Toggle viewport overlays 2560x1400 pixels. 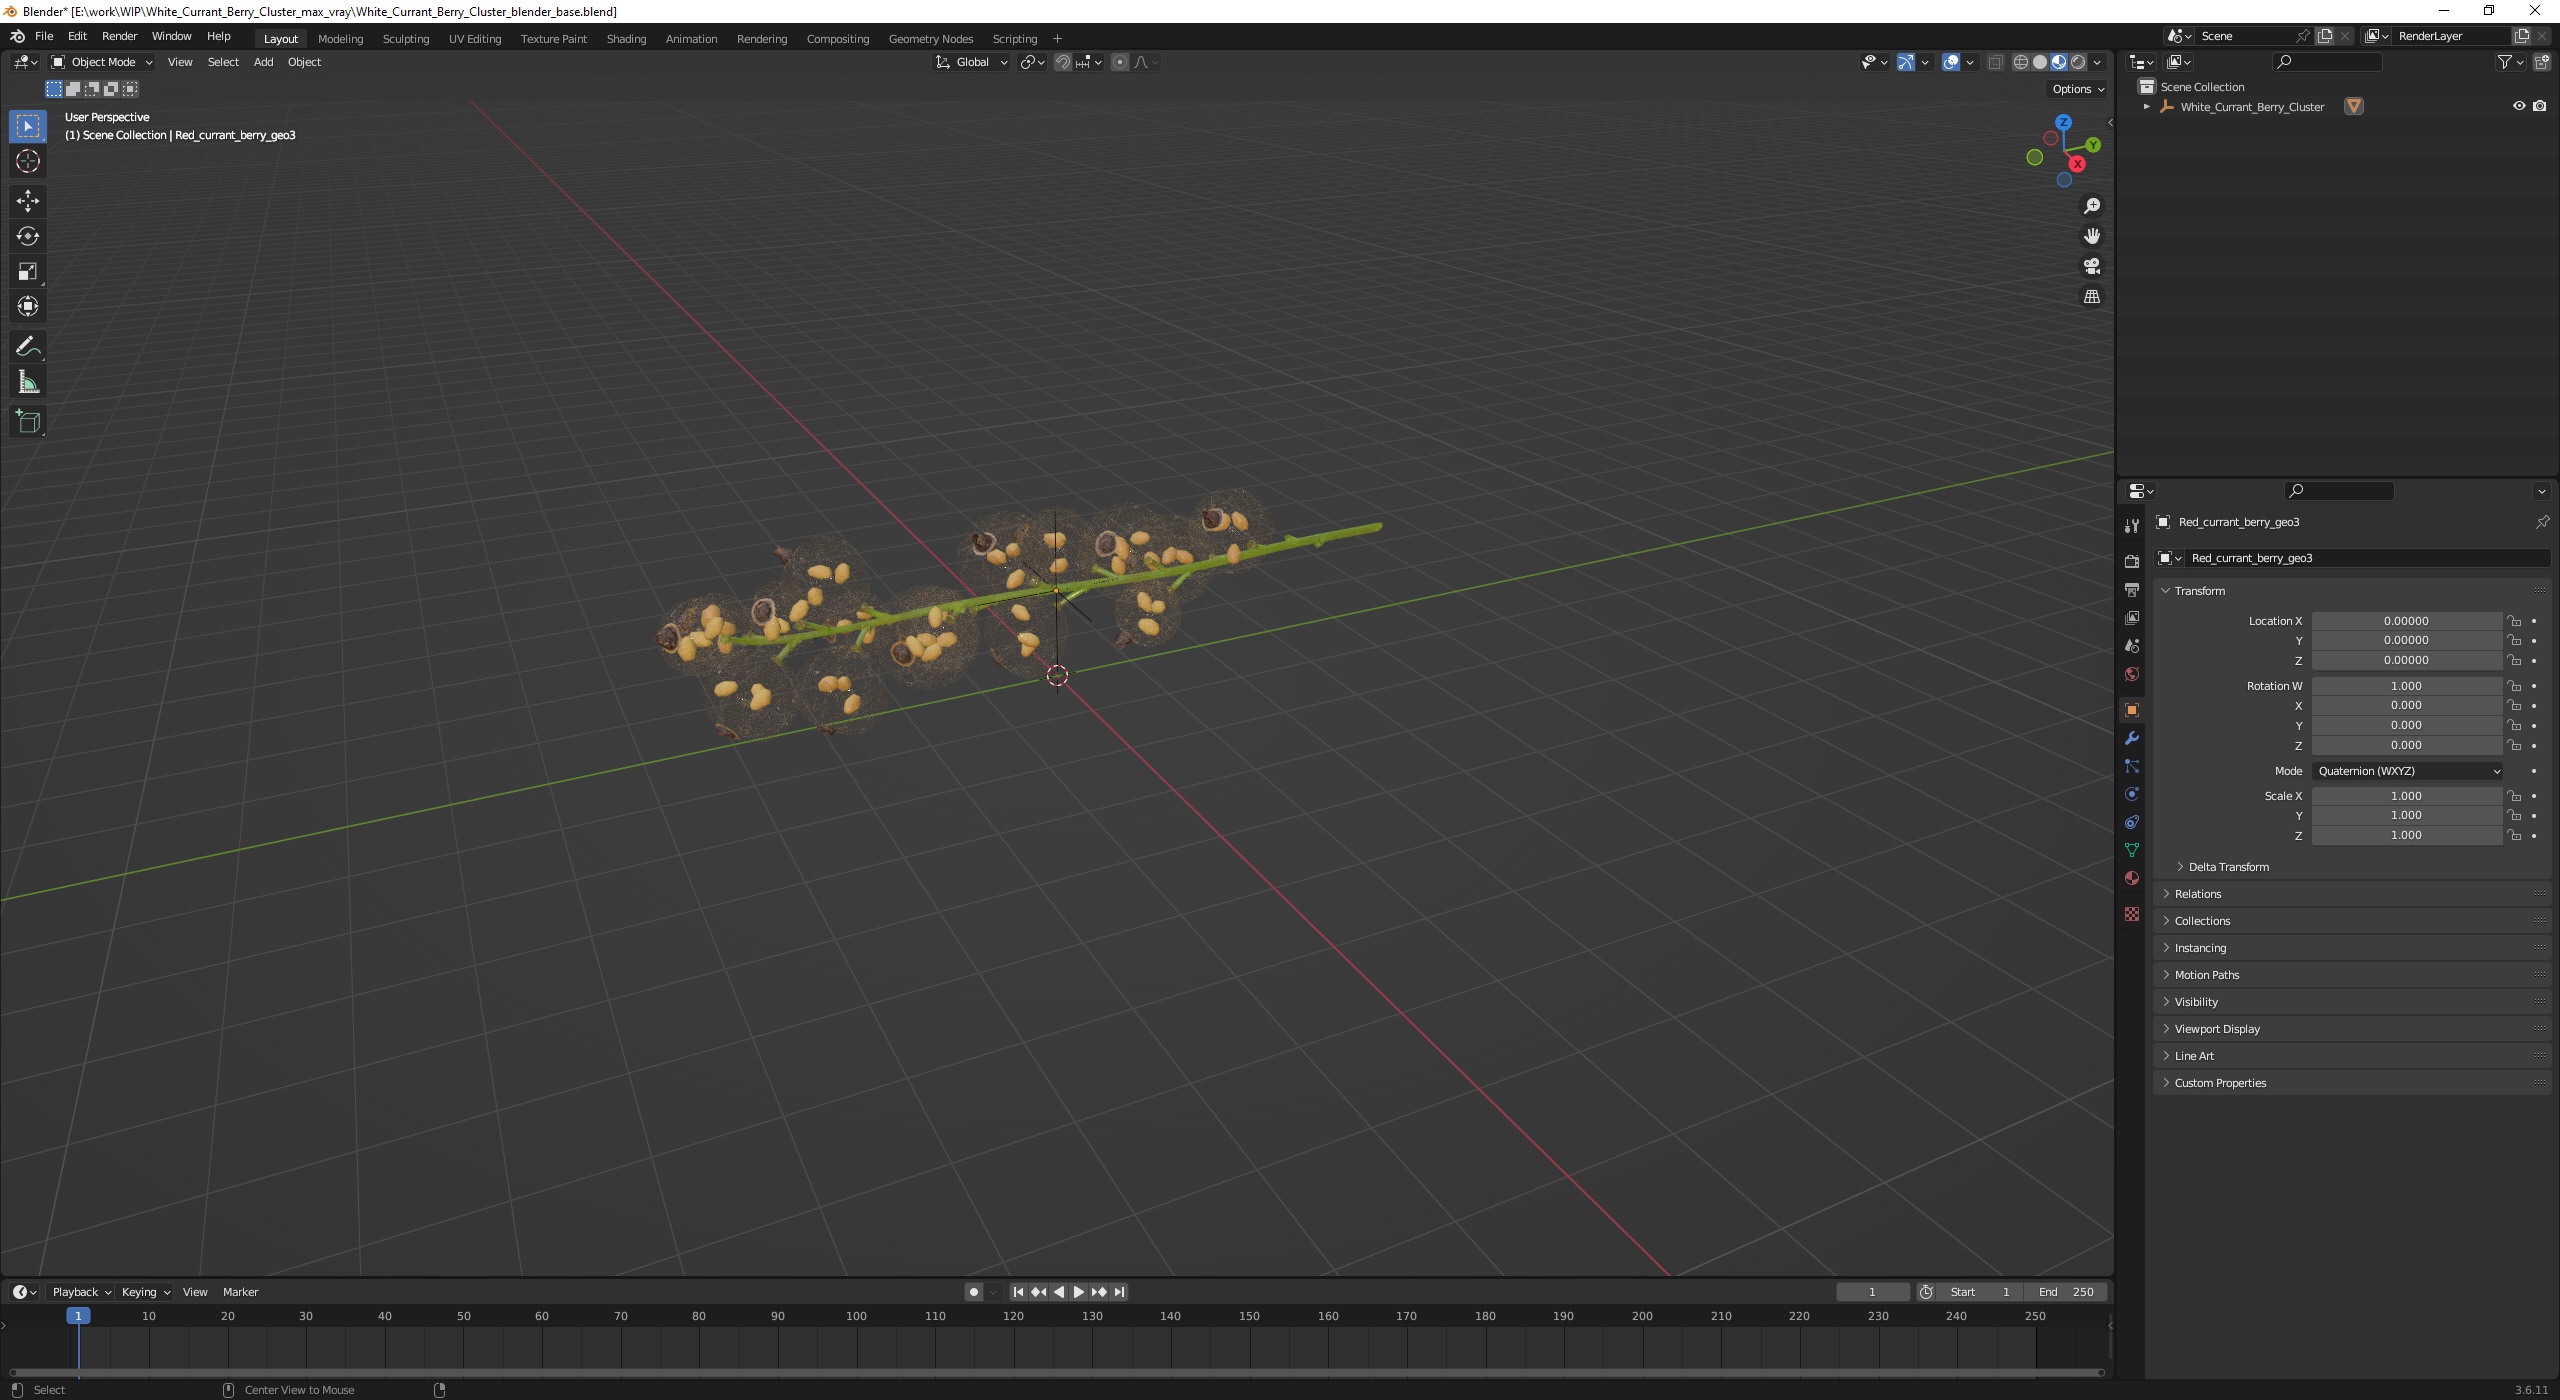click(x=1950, y=62)
